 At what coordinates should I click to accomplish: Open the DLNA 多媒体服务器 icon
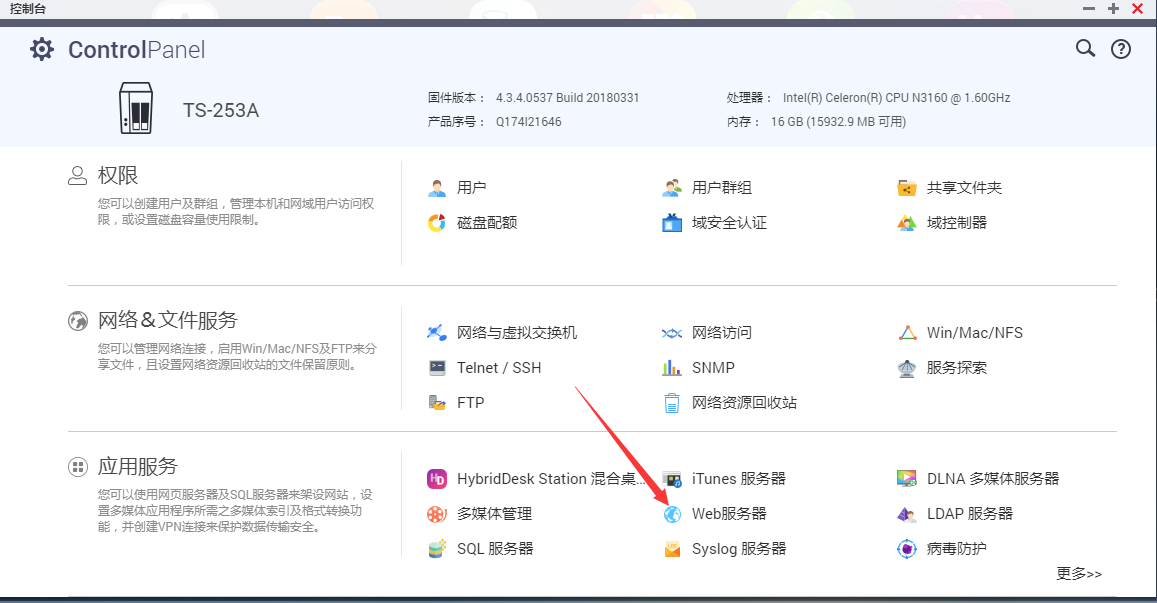pyautogui.click(x=907, y=479)
